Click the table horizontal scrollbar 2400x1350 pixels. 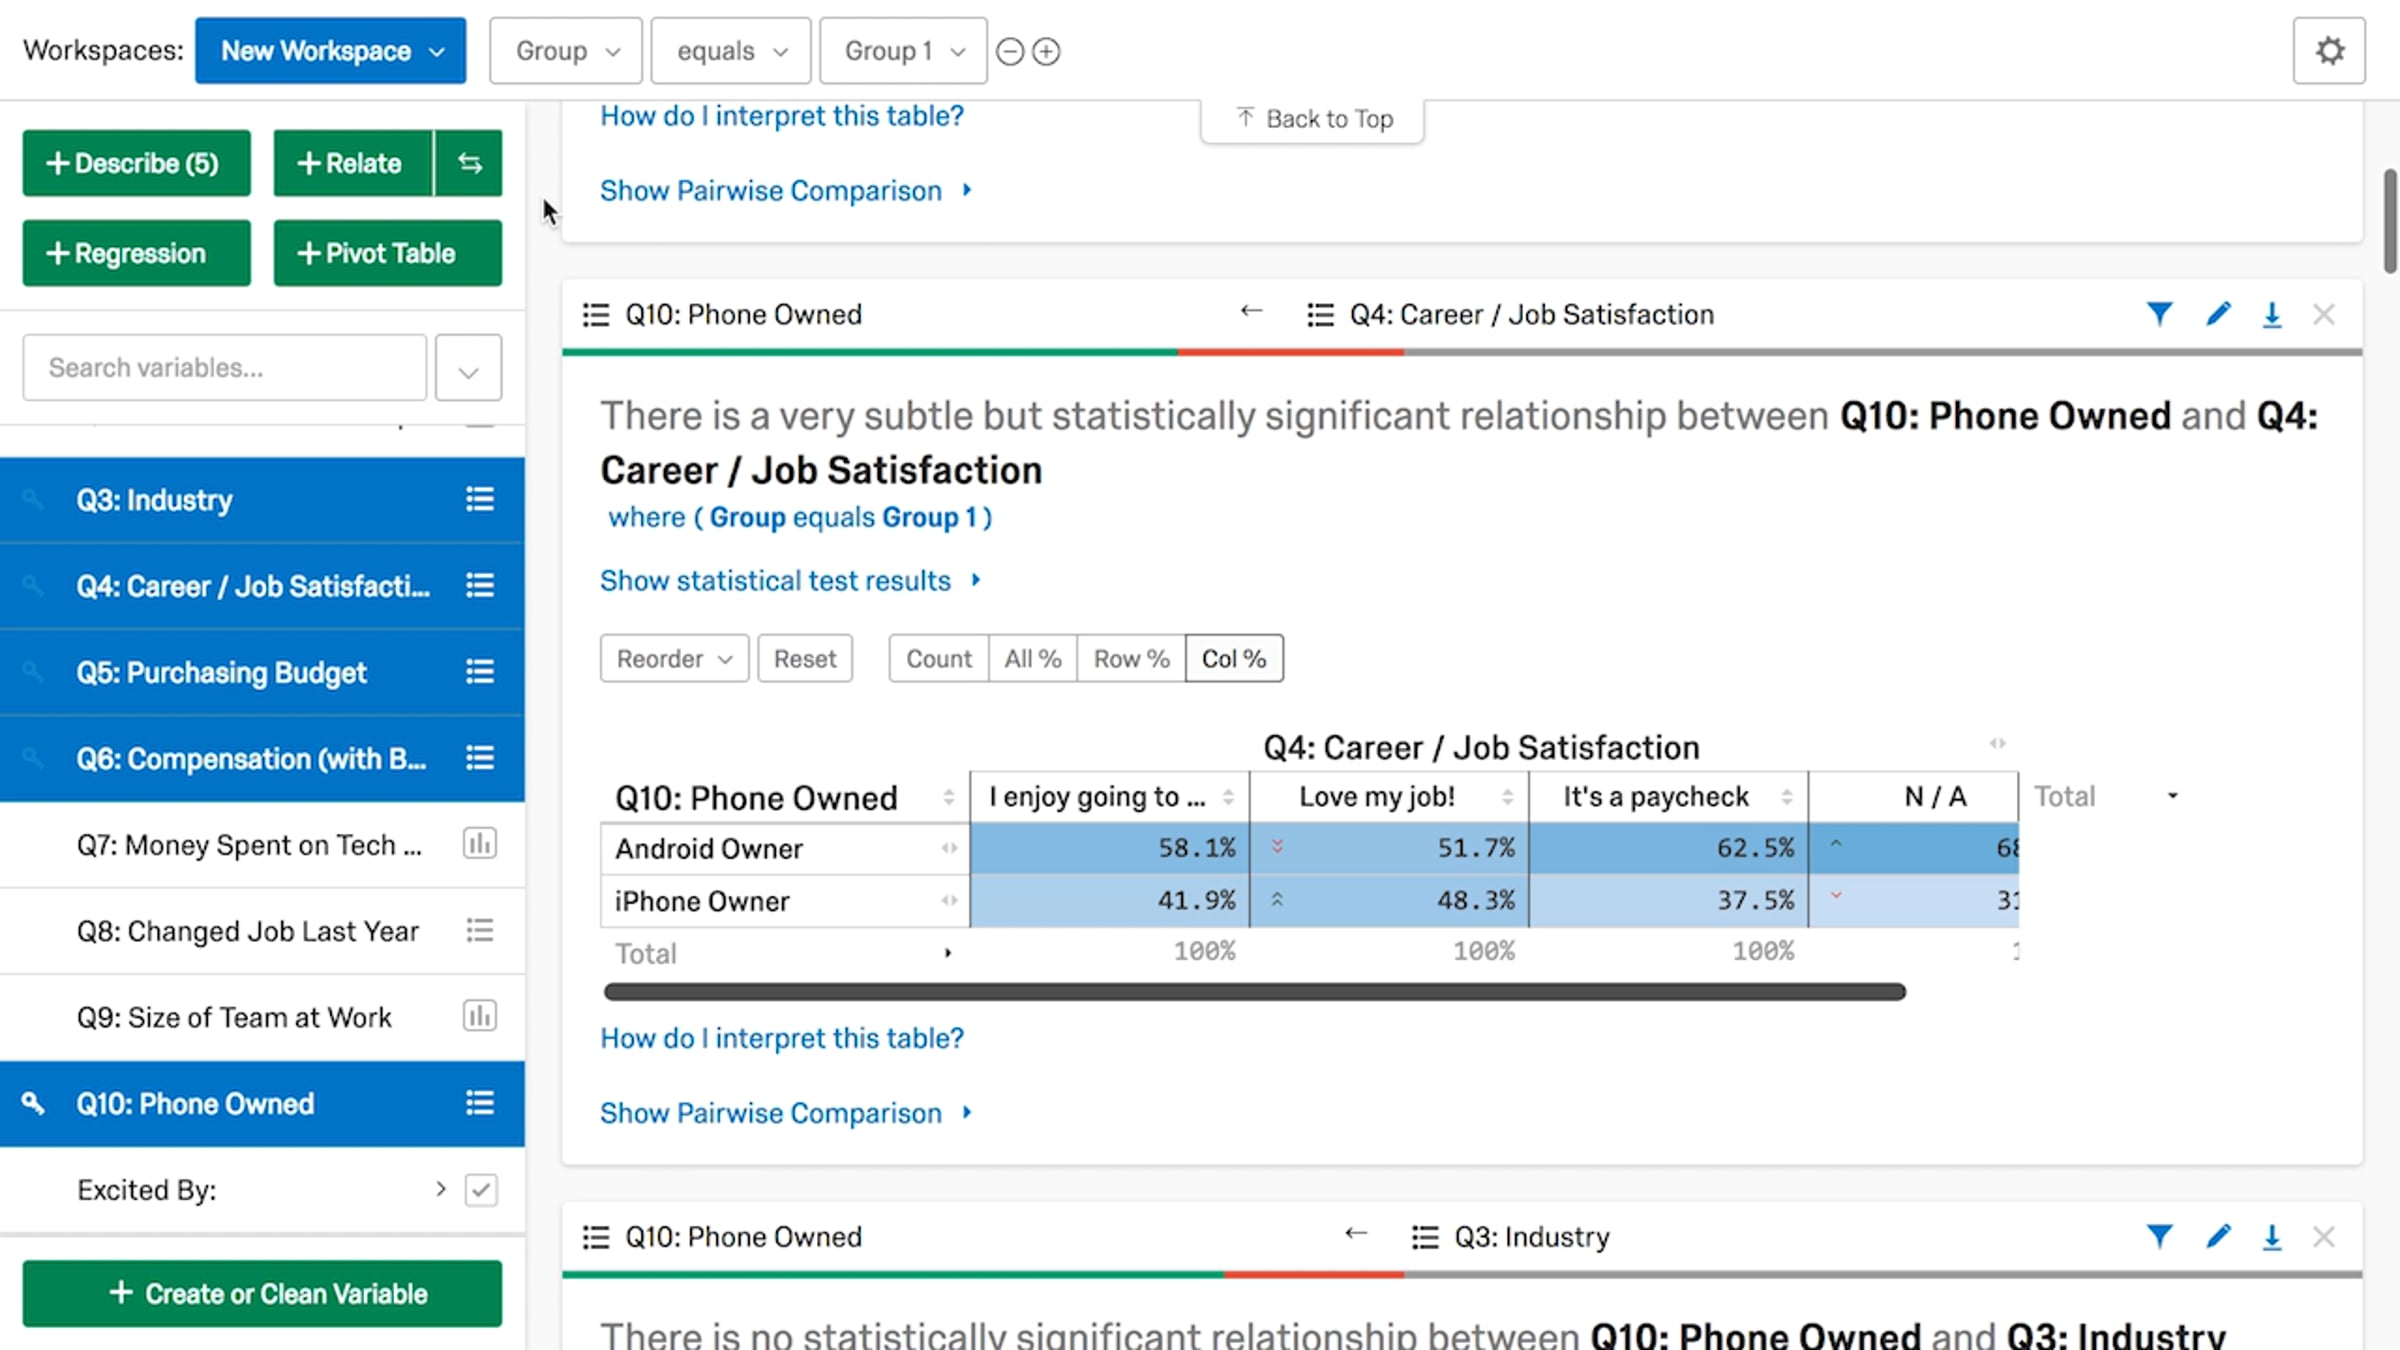pyautogui.click(x=1255, y=992)
